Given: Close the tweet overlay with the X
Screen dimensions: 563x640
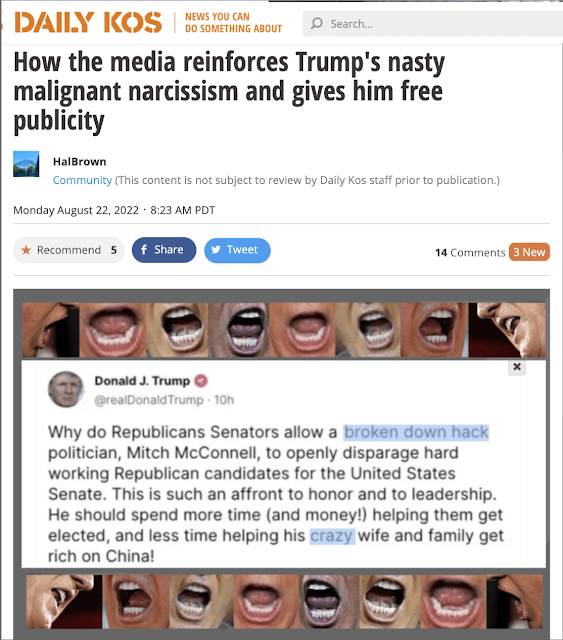Looking at the screenshot, I should point(517,367).
